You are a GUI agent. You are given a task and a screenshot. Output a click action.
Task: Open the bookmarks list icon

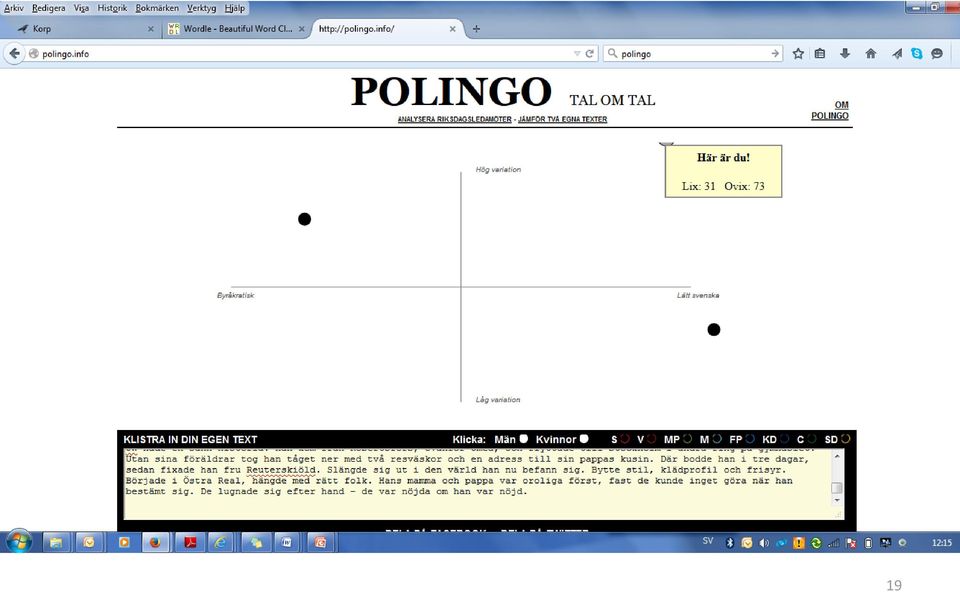point(820,53)
